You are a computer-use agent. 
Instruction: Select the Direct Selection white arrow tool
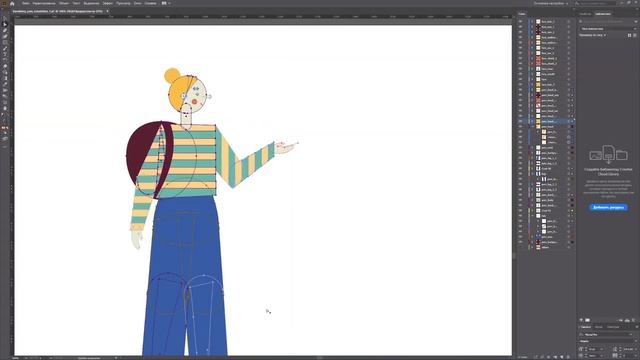point(5,24)
